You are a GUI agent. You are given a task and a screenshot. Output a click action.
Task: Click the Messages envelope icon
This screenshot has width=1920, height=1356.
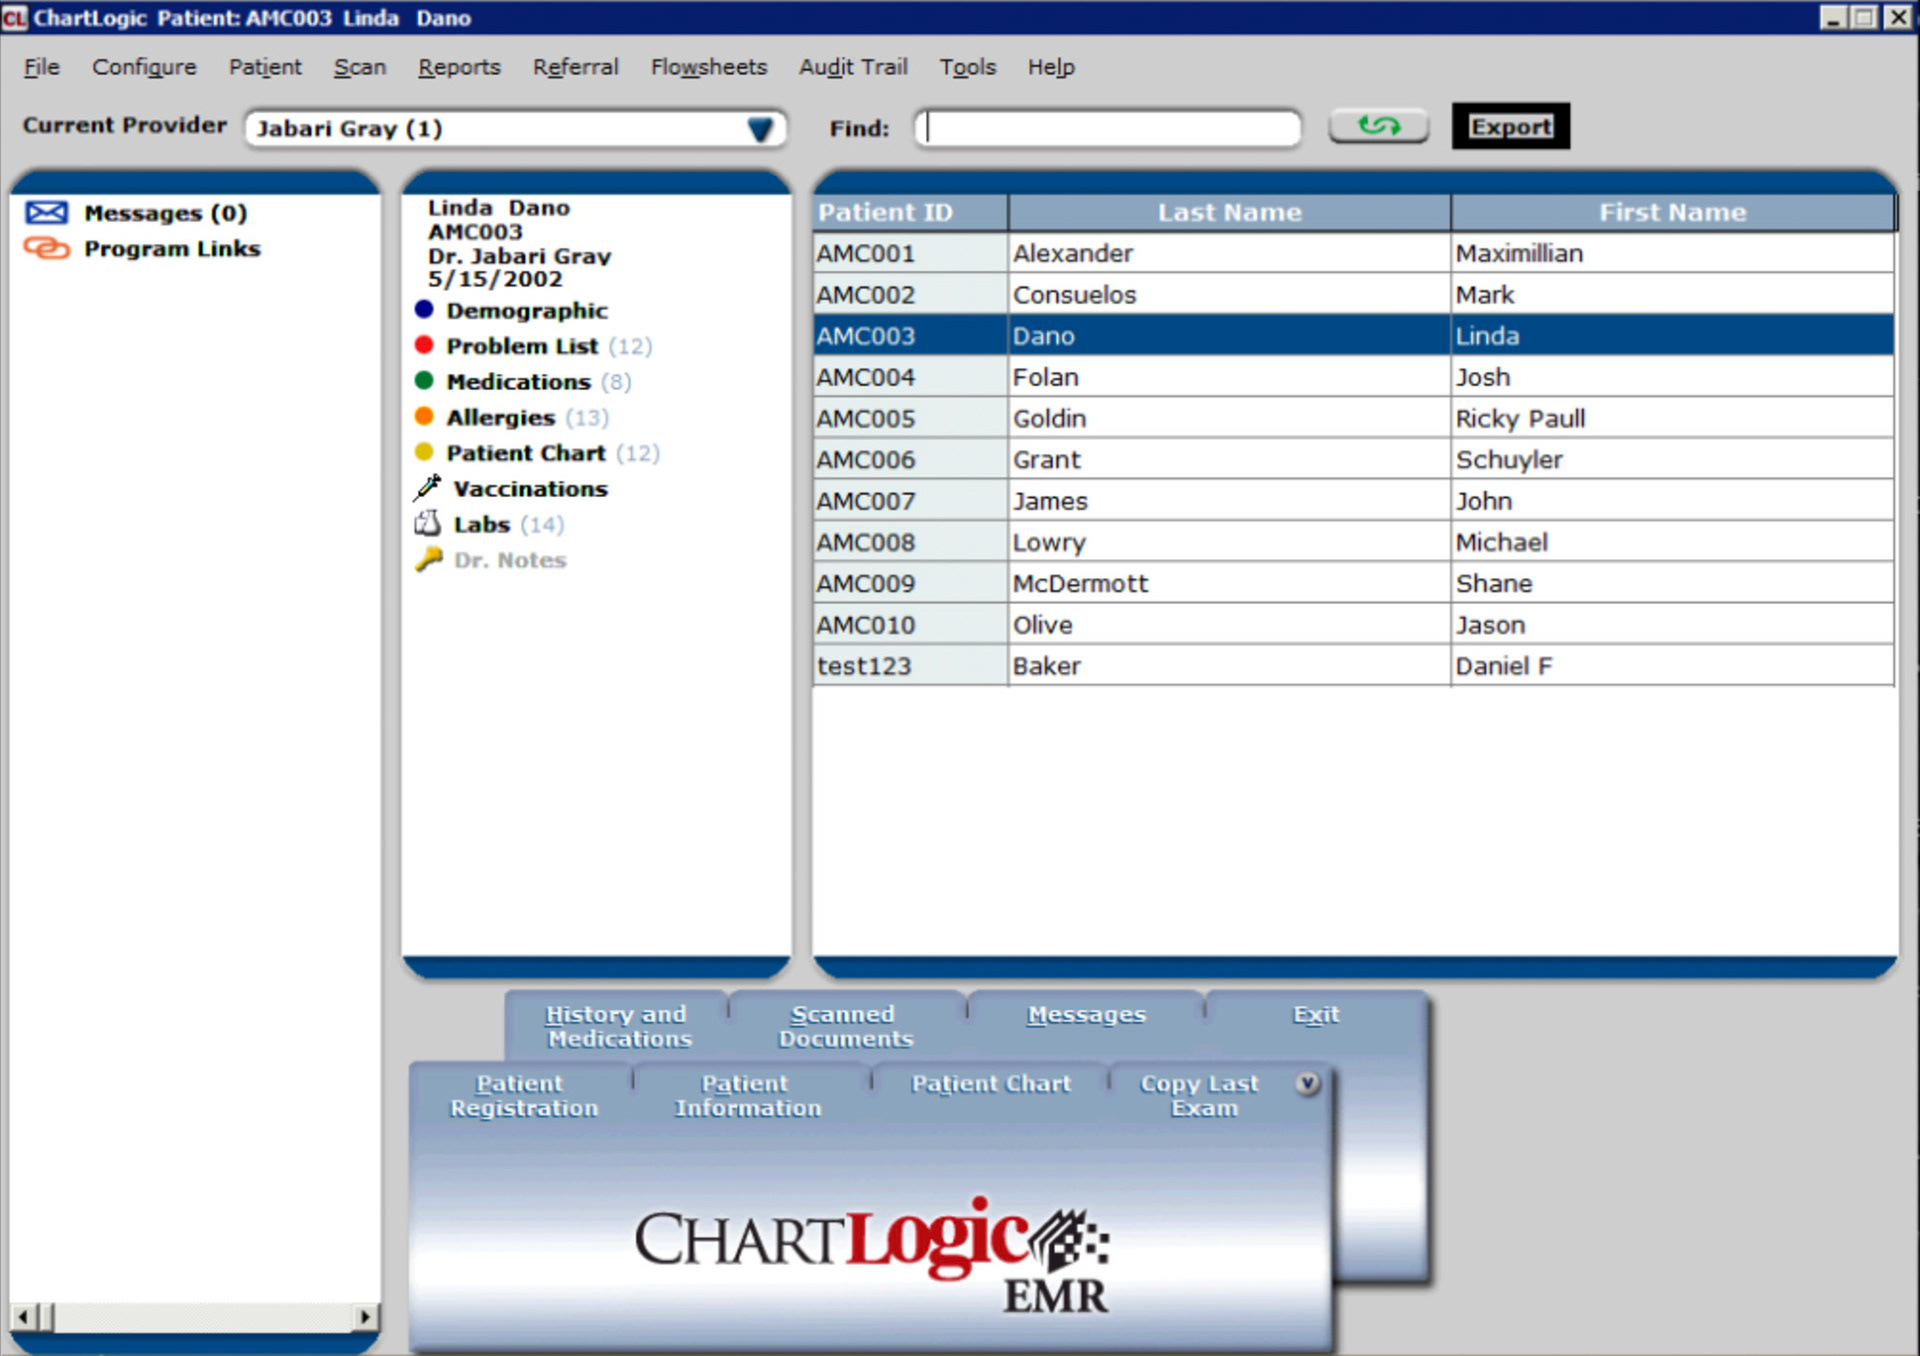46,213
